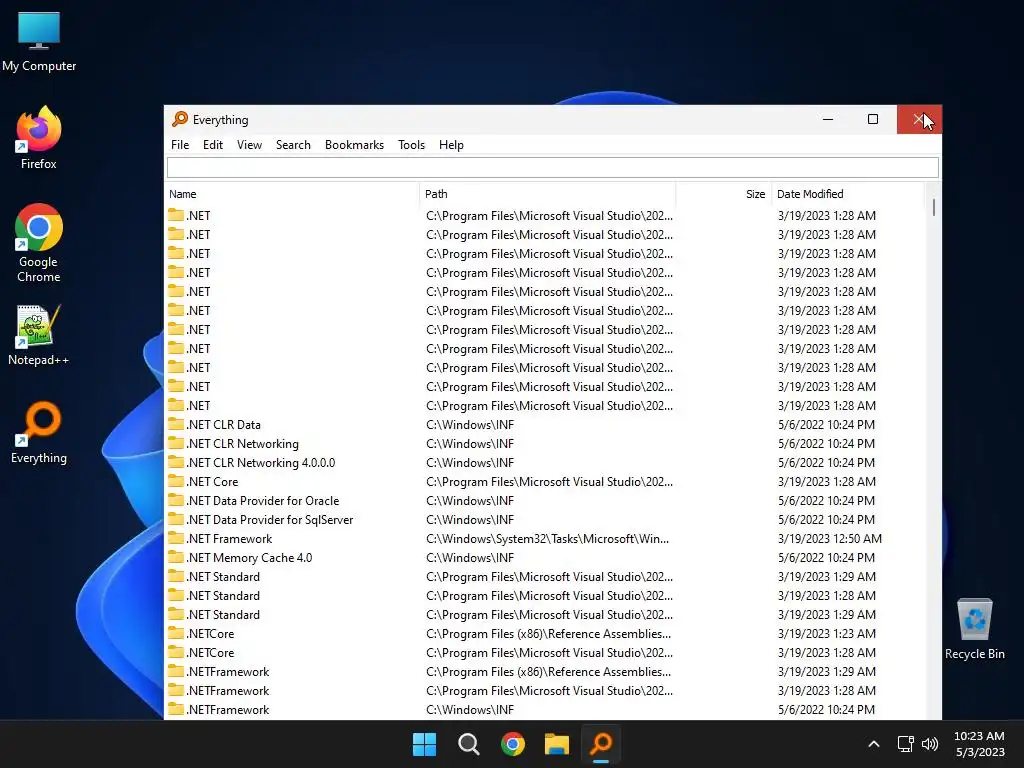
Task: Click folder icon of .NET Memory Cache 4.0
Action: [x=176, y=557]
